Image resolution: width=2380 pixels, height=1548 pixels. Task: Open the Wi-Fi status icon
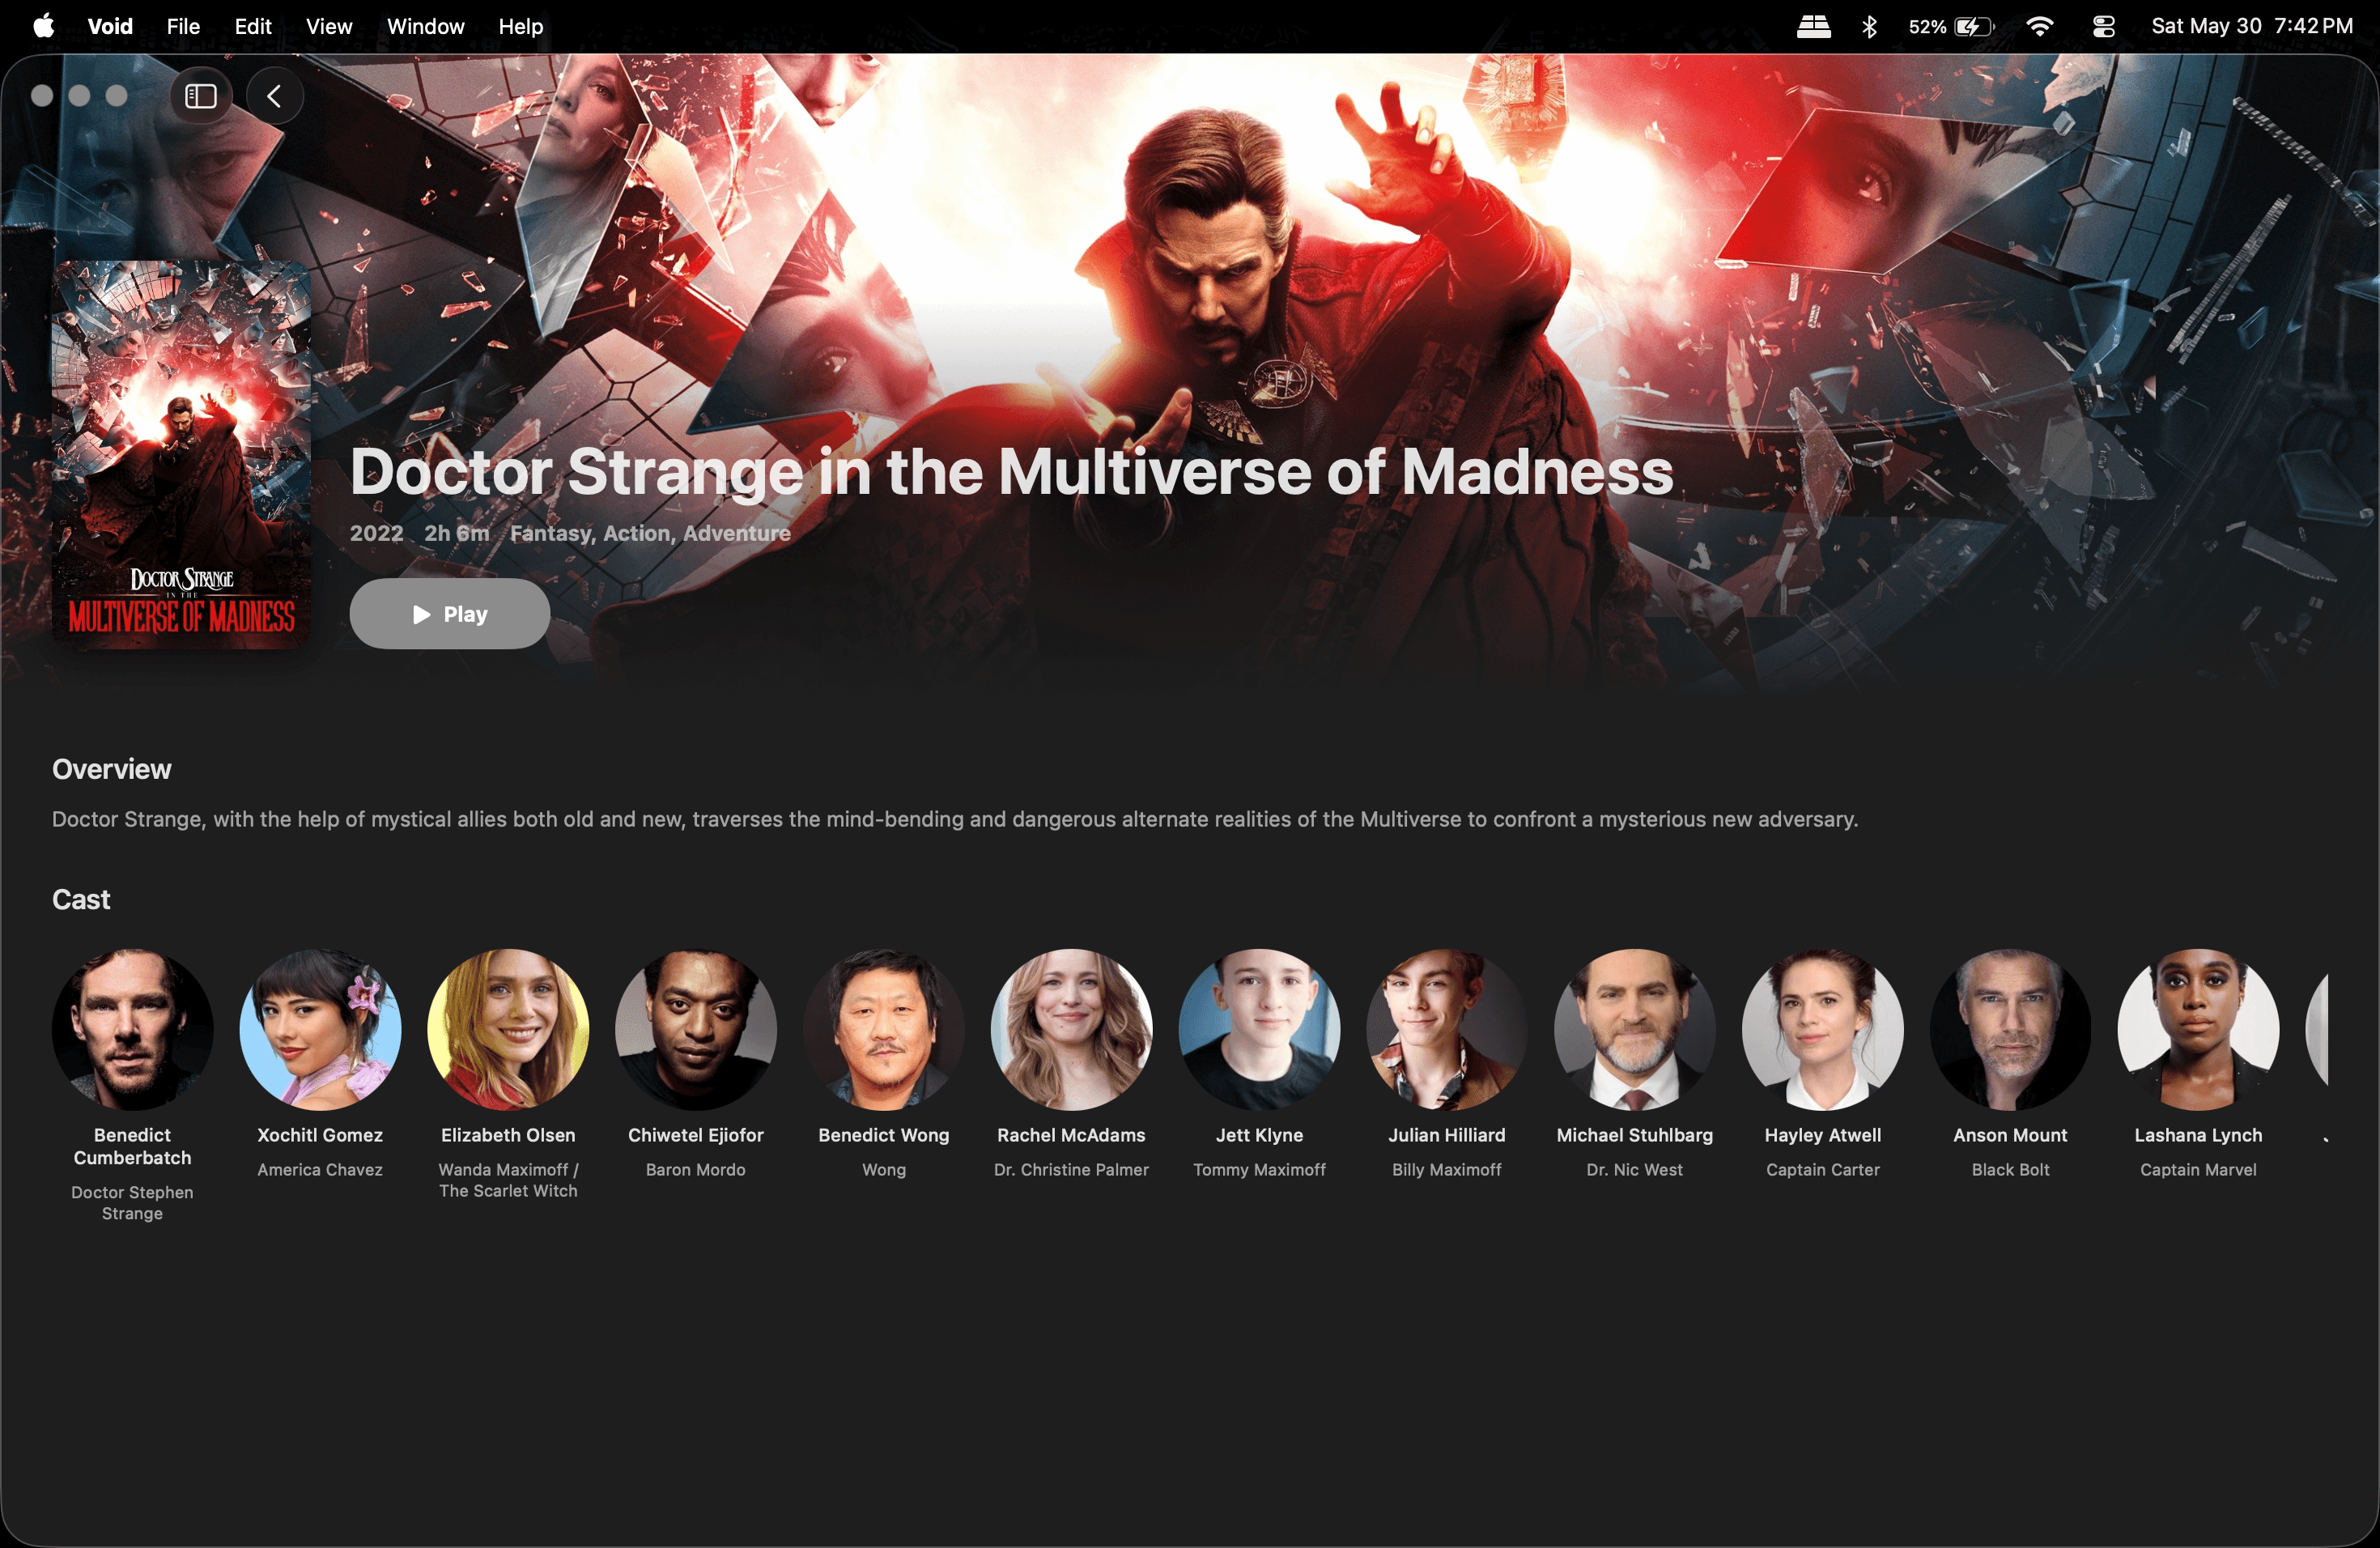(x=2039, y=26)
